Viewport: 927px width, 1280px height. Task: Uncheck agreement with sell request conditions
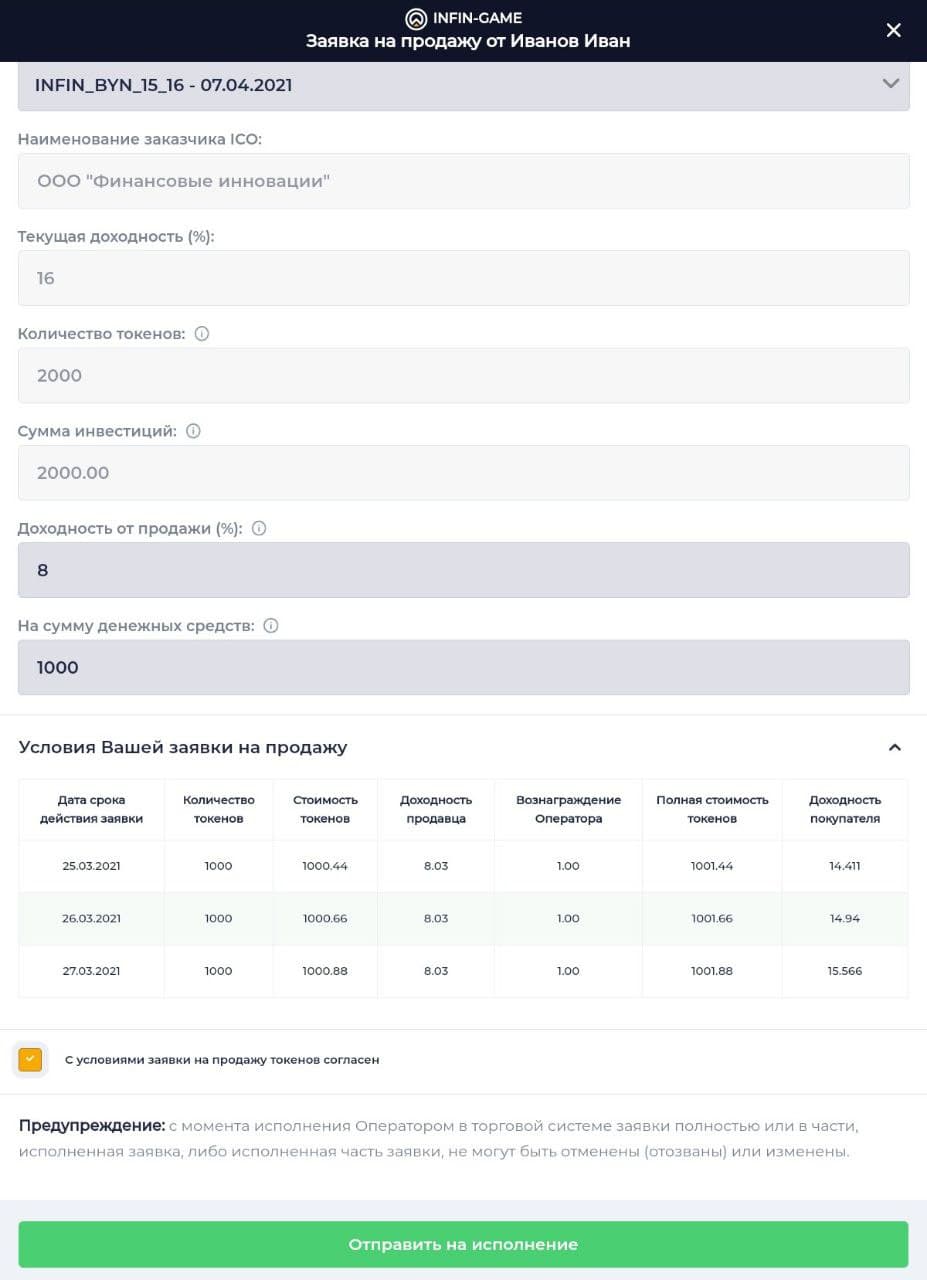coord(30,1059)
